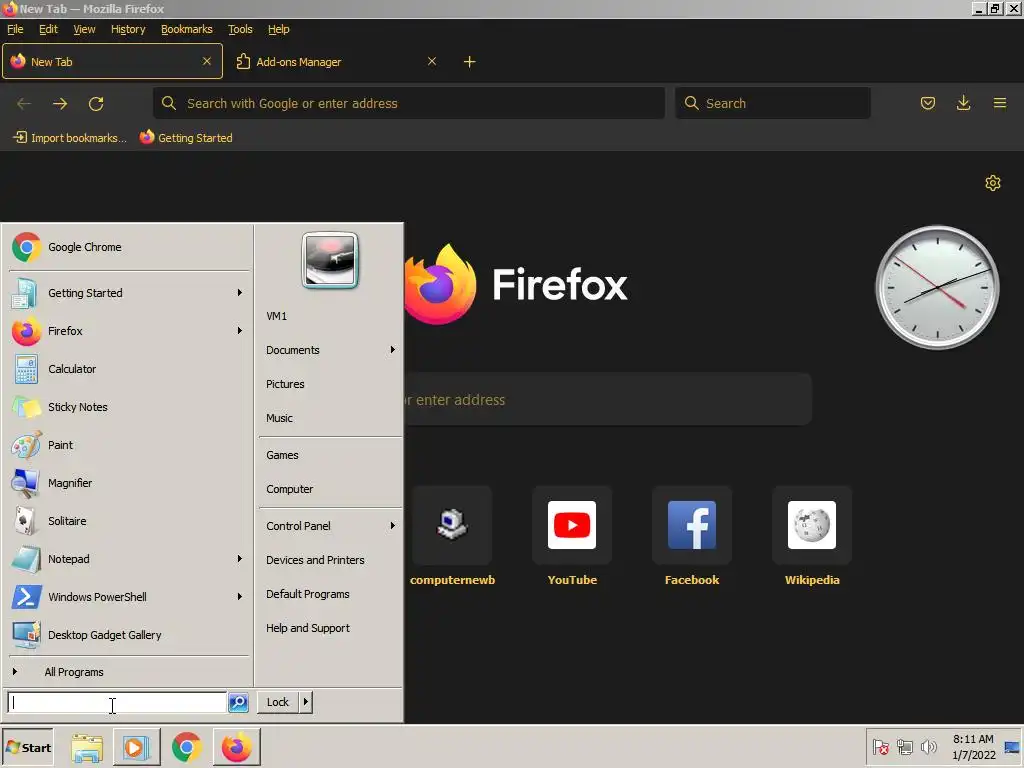This screenshot has width=1024, height=768.
Task: Open File Explorer from taskbar
Action: pyautogui.click(x=86, y=747)
